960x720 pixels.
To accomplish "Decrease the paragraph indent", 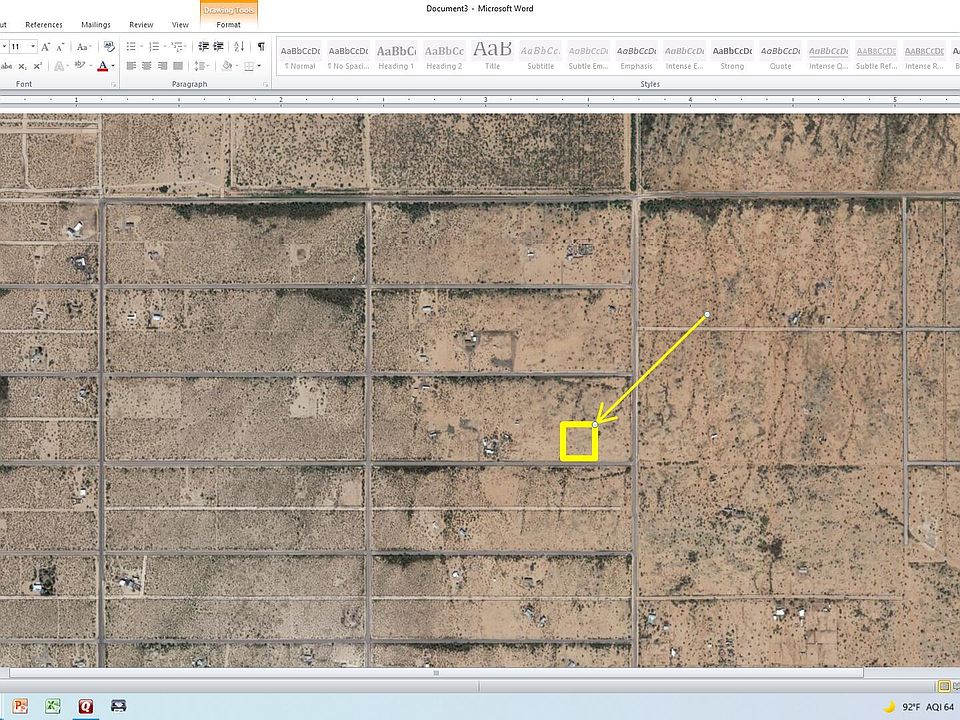I will point(203,47).
